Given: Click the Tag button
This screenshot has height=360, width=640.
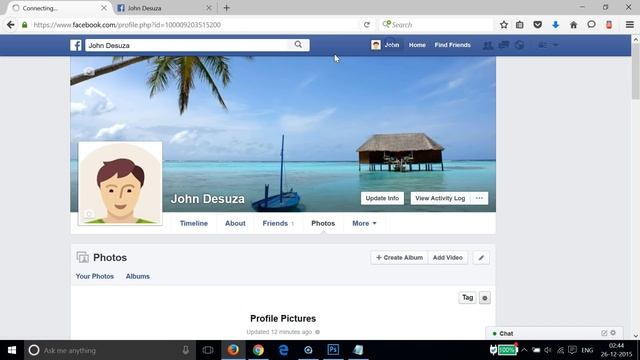Looking at the screenshot, I should pos(467,298).
